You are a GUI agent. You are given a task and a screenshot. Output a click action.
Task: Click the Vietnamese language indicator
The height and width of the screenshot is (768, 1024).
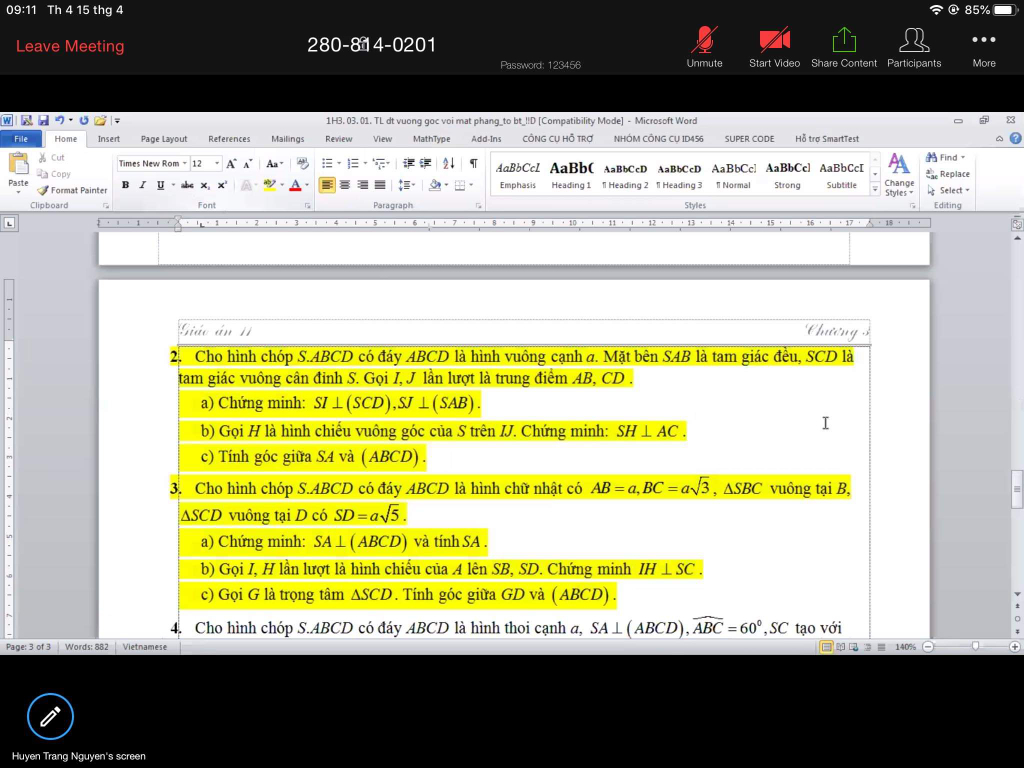coord(145,647)
